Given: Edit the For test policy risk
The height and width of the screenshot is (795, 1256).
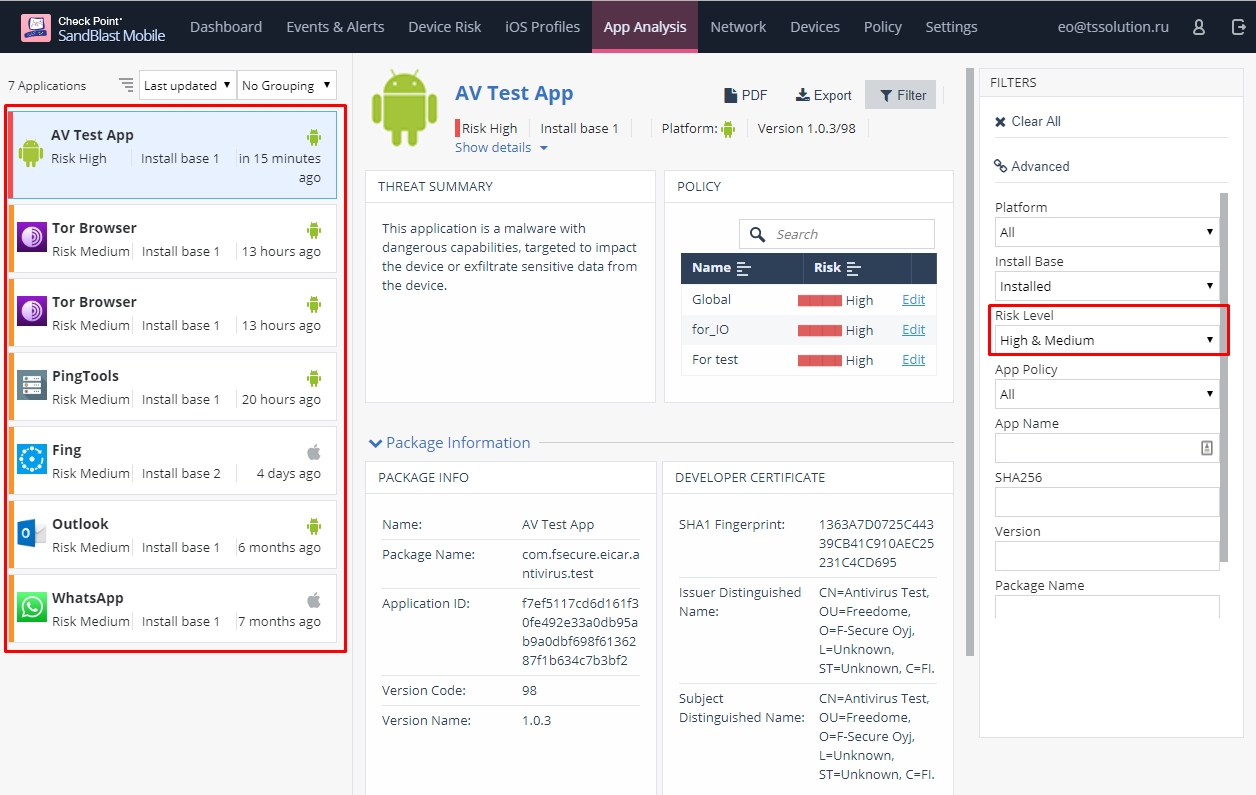Looking at the screenshot, I should tap(913, 359).
